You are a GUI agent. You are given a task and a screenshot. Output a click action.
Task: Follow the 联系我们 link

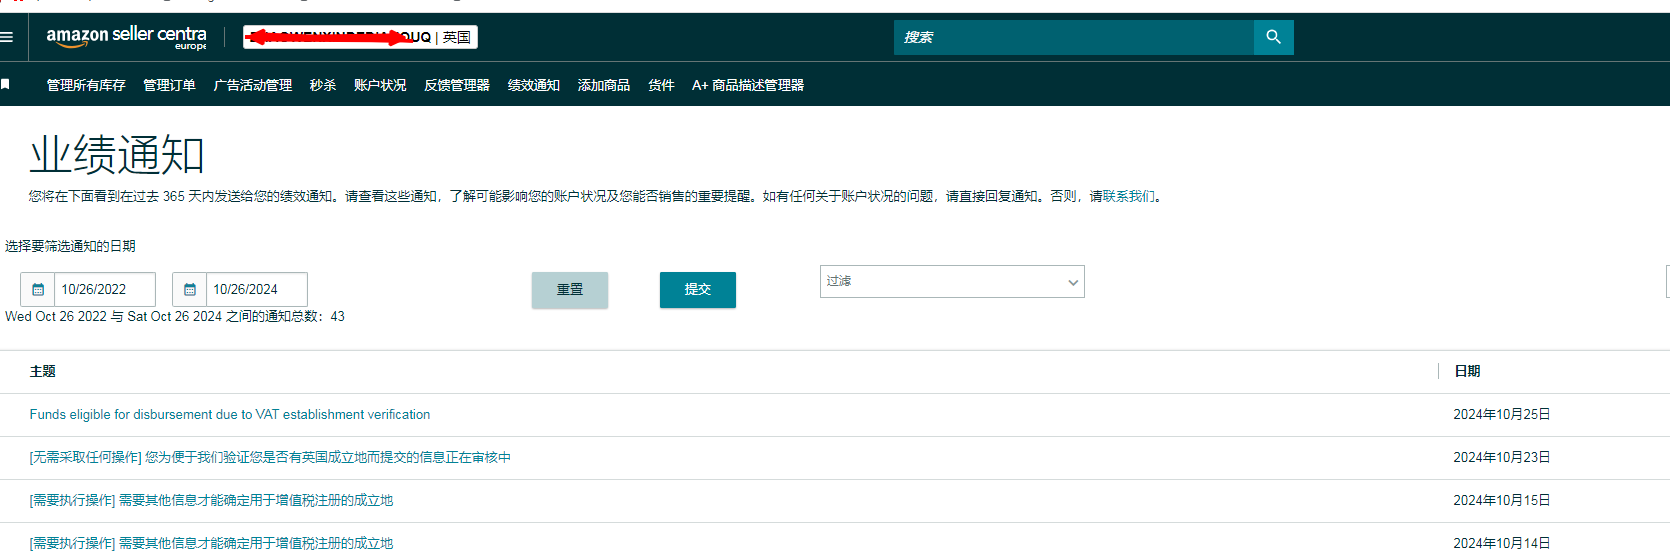[1128, 196]
